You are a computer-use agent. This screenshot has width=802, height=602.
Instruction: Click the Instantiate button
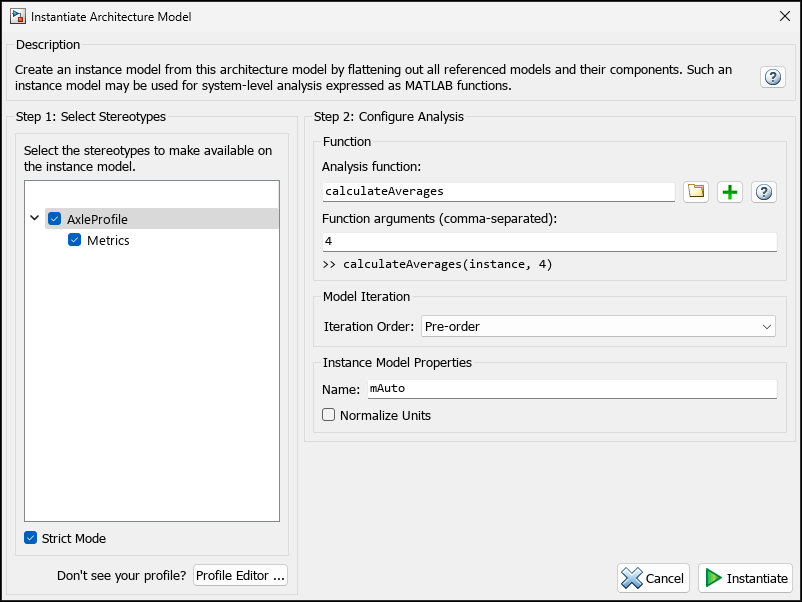(745, 578)
